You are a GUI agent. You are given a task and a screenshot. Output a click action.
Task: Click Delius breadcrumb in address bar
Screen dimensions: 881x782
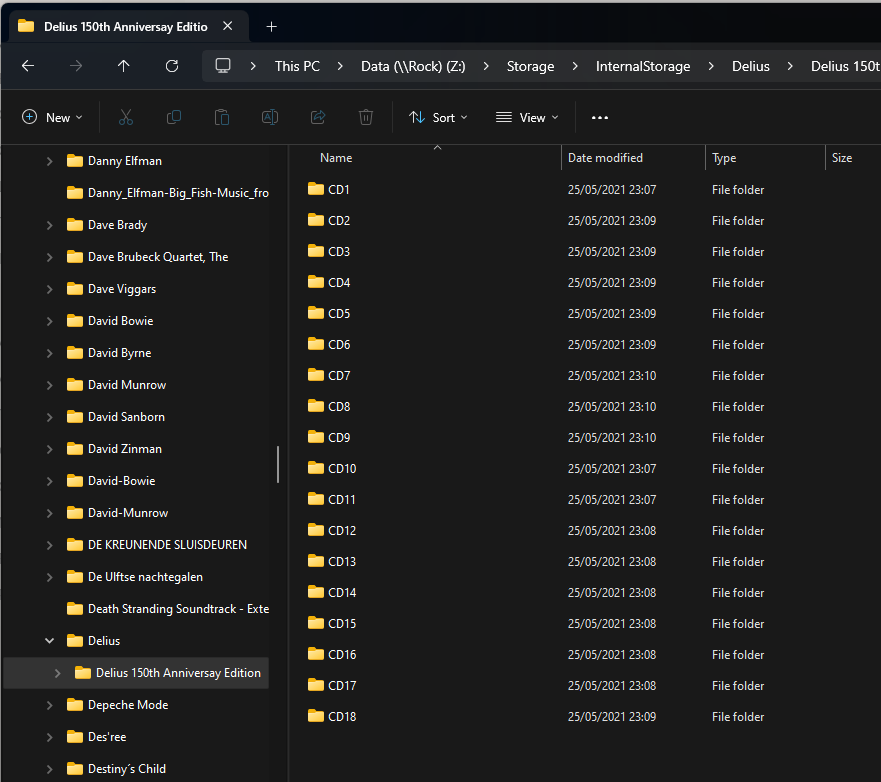click(751, 66)
